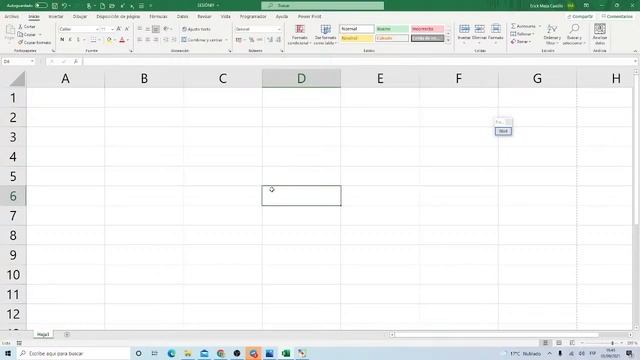The image size is (640, 360).
Task: Click the text orientation icon
Action: [x=166, y=29]
